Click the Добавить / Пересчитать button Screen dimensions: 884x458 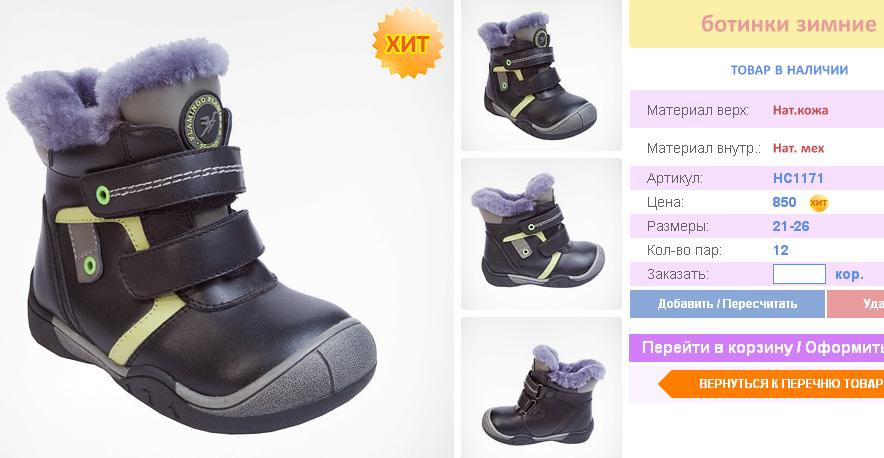click(x=727, y=304)
